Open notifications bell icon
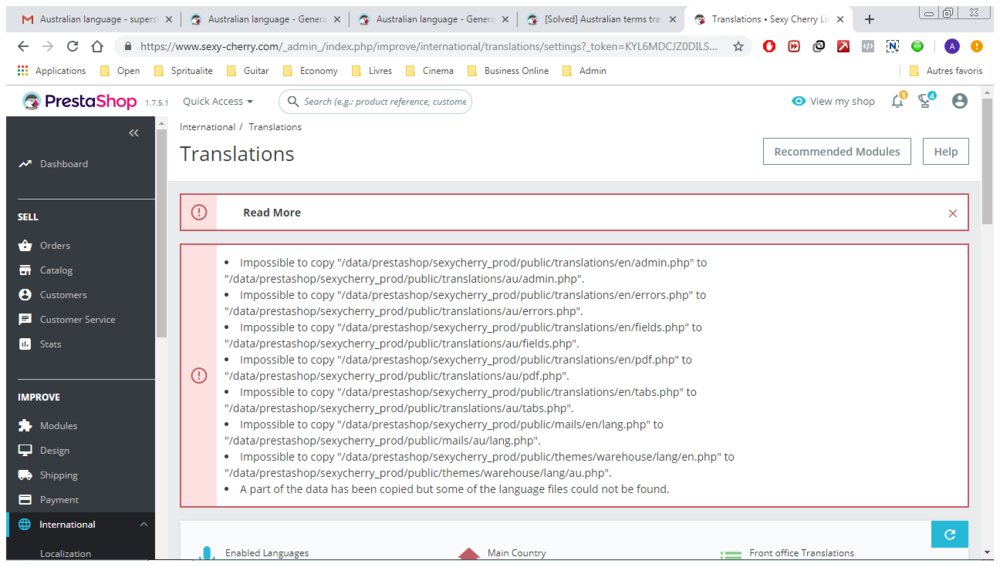 (x=898, y=100)
